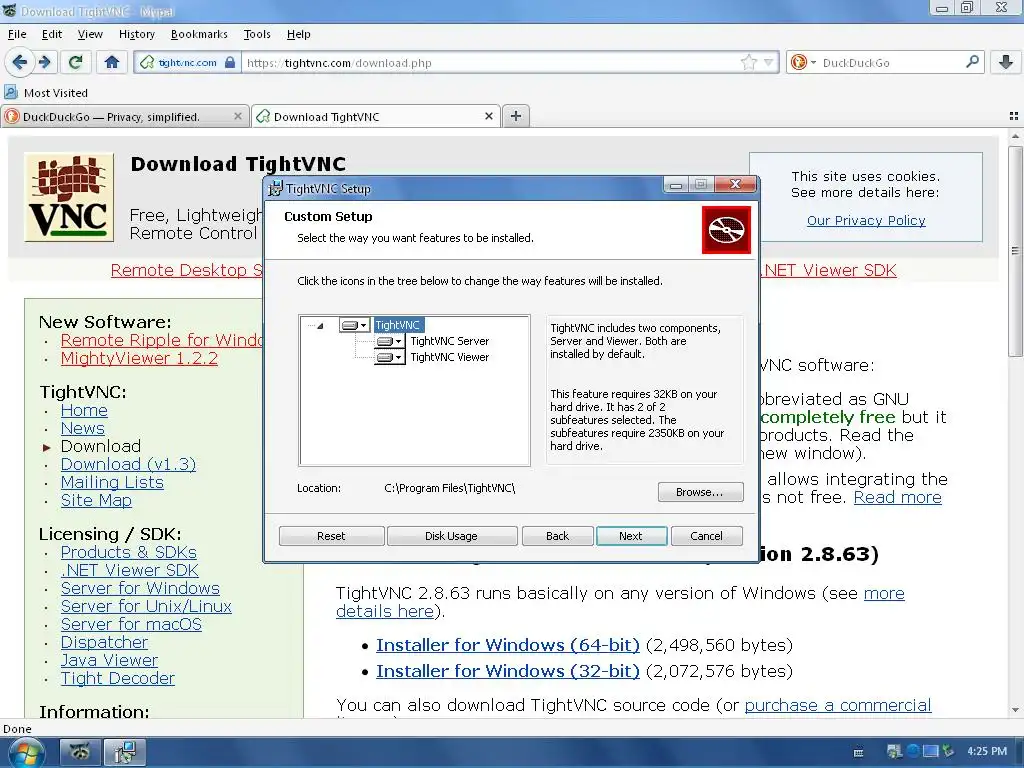The width and height of the screenshot is (1024, 768).
Task: Open the Mailing Lists link
Action: pos(112,483)
